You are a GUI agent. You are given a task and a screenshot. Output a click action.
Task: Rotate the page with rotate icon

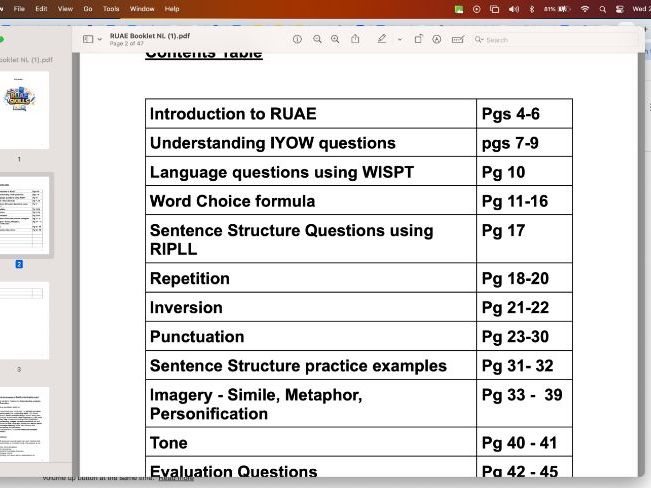tap(418, 39)
